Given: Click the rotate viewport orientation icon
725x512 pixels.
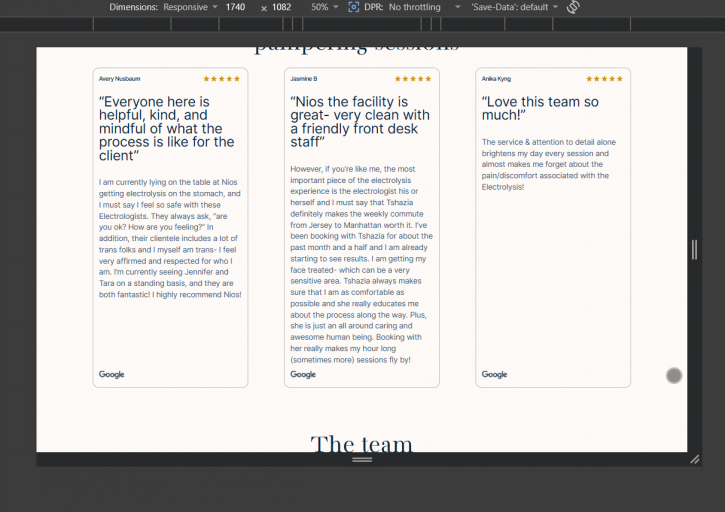Looking at the screenshot, I should (573, 7).
